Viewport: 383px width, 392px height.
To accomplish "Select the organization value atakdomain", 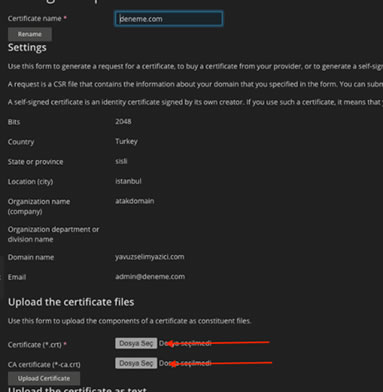I will (135, 201).
